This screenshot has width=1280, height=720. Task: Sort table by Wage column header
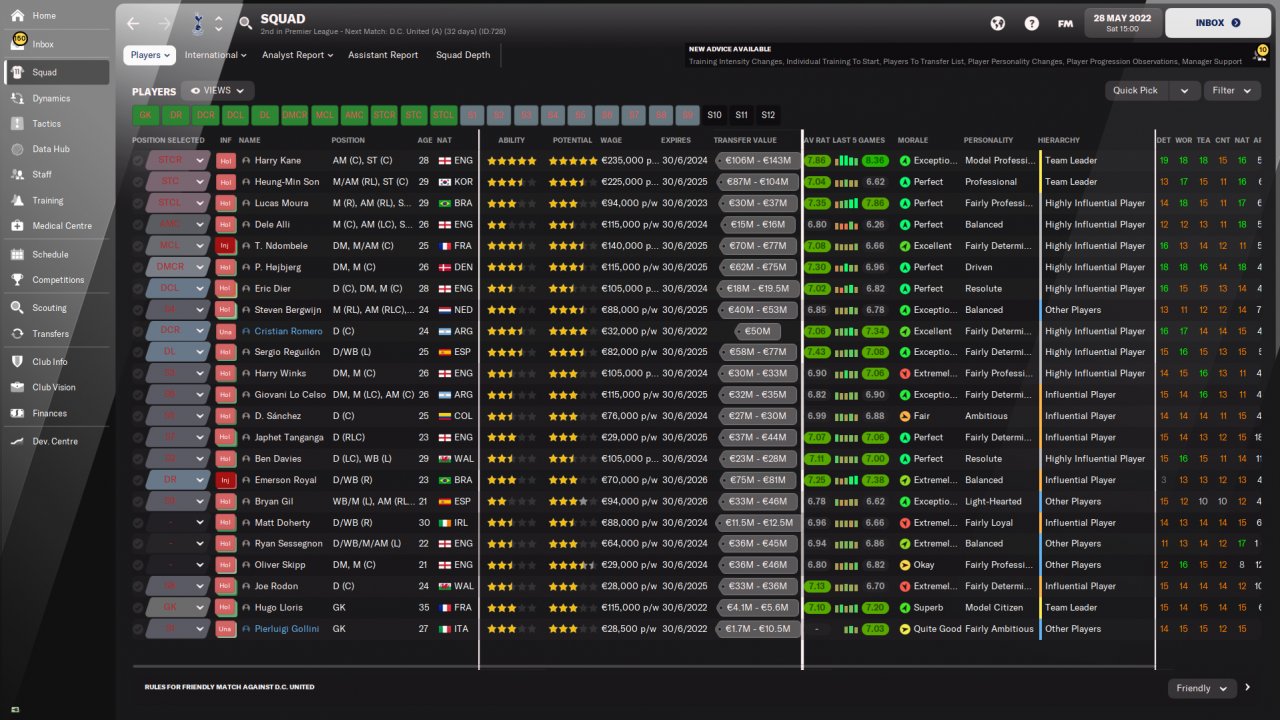tap(611, 140)
